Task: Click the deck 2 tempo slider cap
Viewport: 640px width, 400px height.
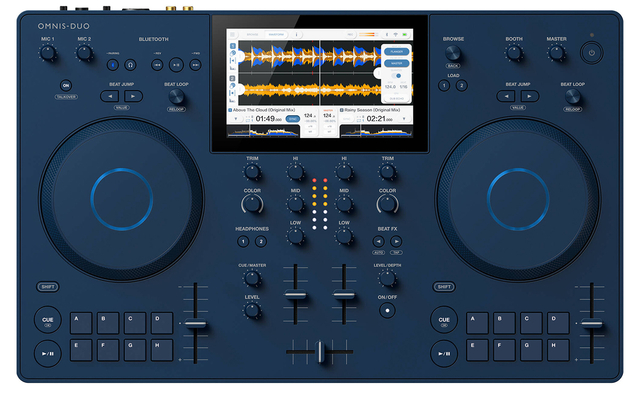Action: pos(591,324)
